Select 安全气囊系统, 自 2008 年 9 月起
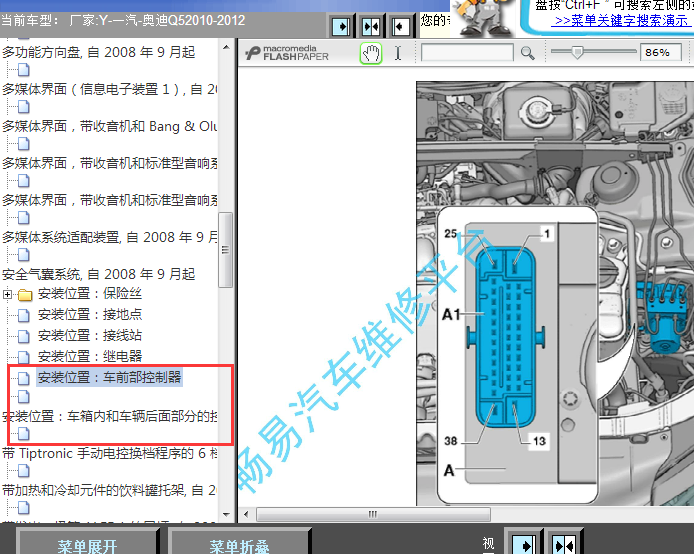This screenshot has height=554, width=694. pos(98,274)
